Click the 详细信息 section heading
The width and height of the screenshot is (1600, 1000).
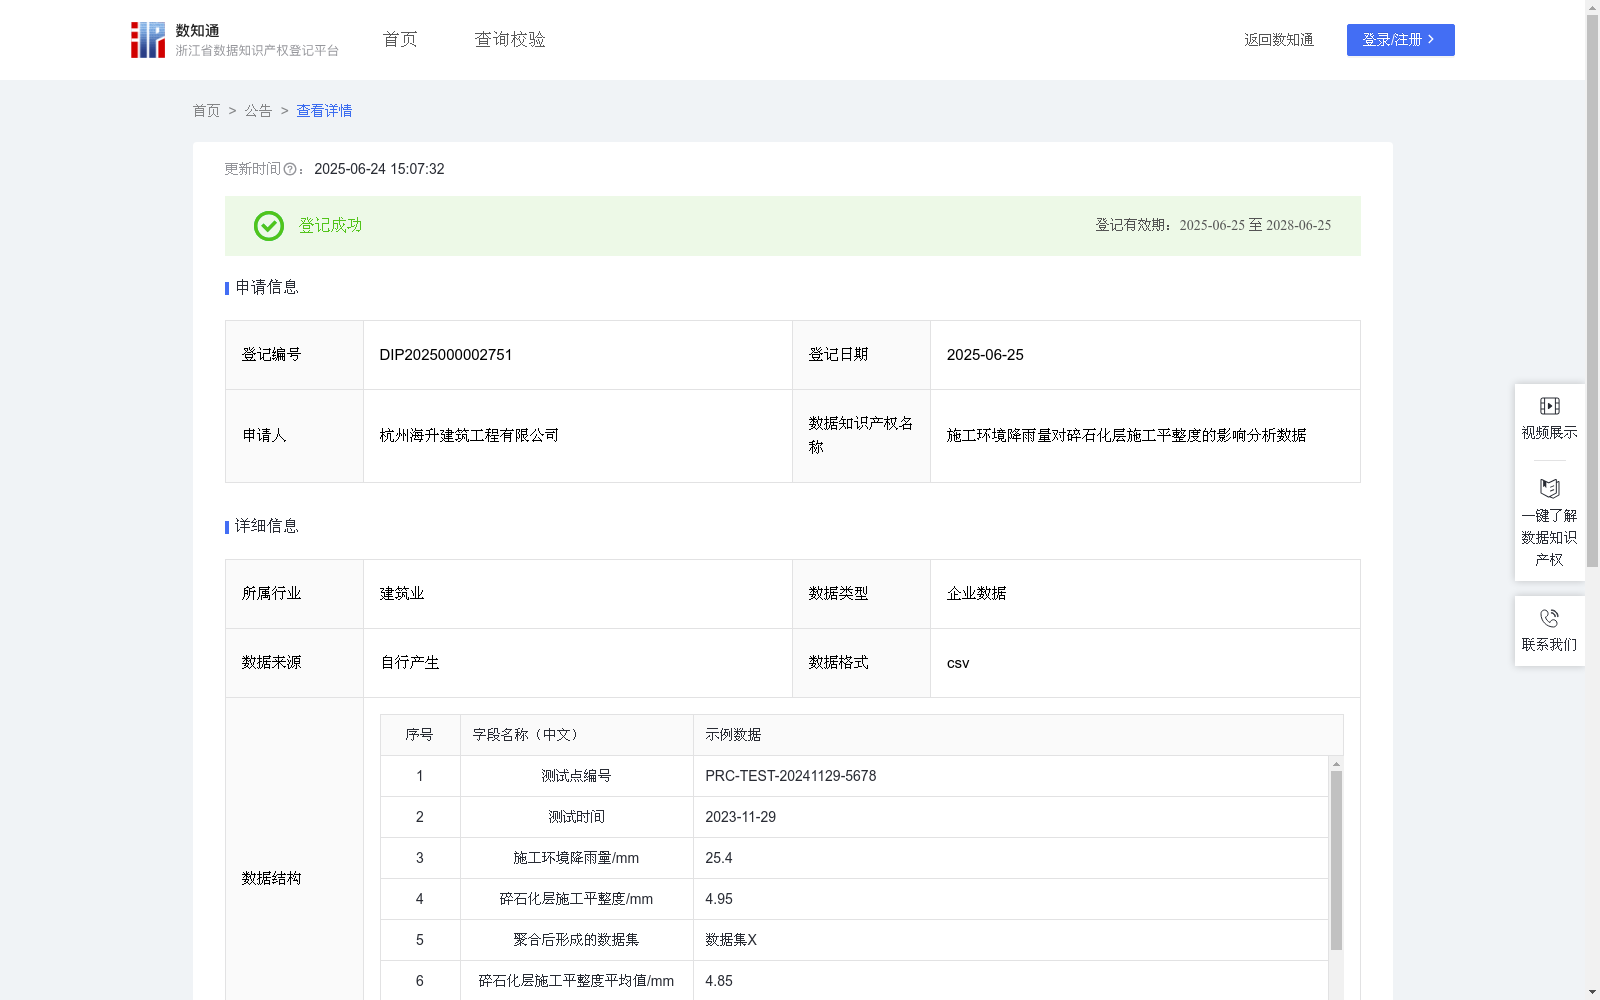266,527
